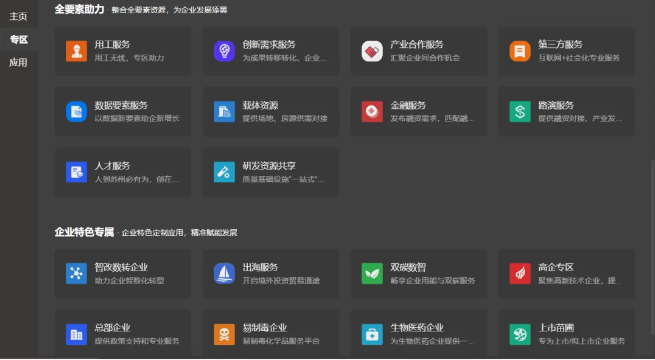Open the 出海服务 sailboat icon

coord(224,274)
